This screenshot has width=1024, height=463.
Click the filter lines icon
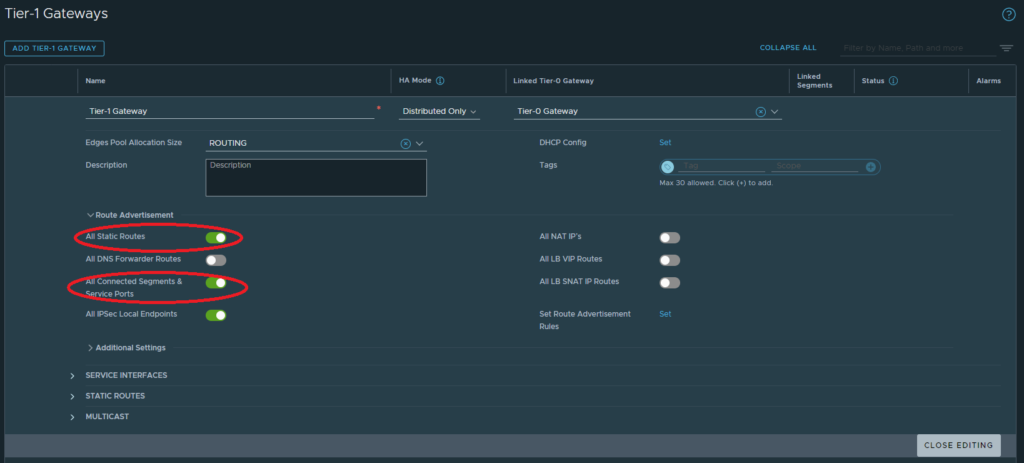point(1006,48)
